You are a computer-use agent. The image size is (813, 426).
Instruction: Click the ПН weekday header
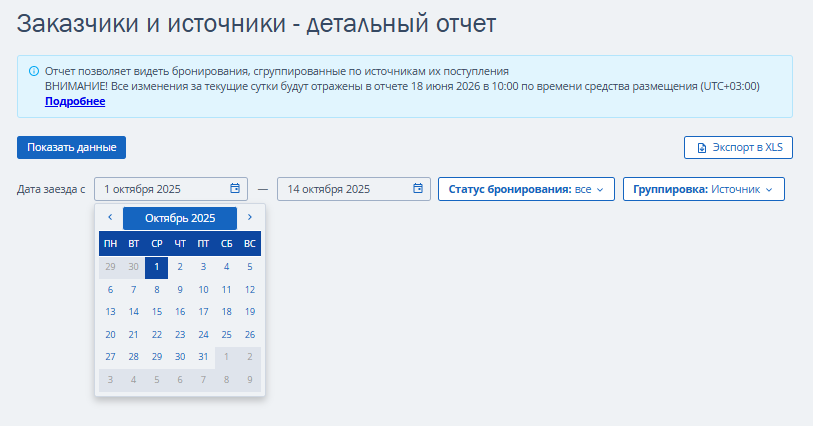110,244
